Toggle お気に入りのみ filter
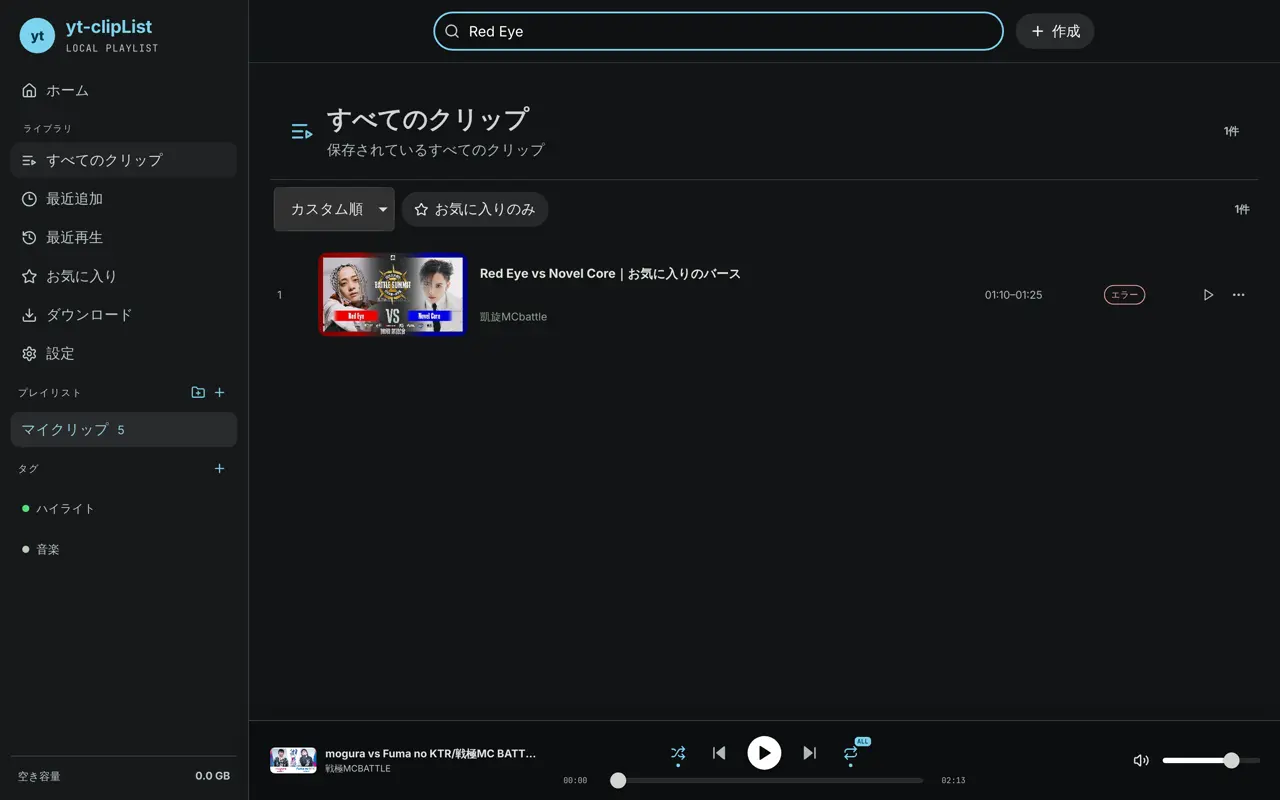Viewport: 1280px width, 800px height. (475, 209)
